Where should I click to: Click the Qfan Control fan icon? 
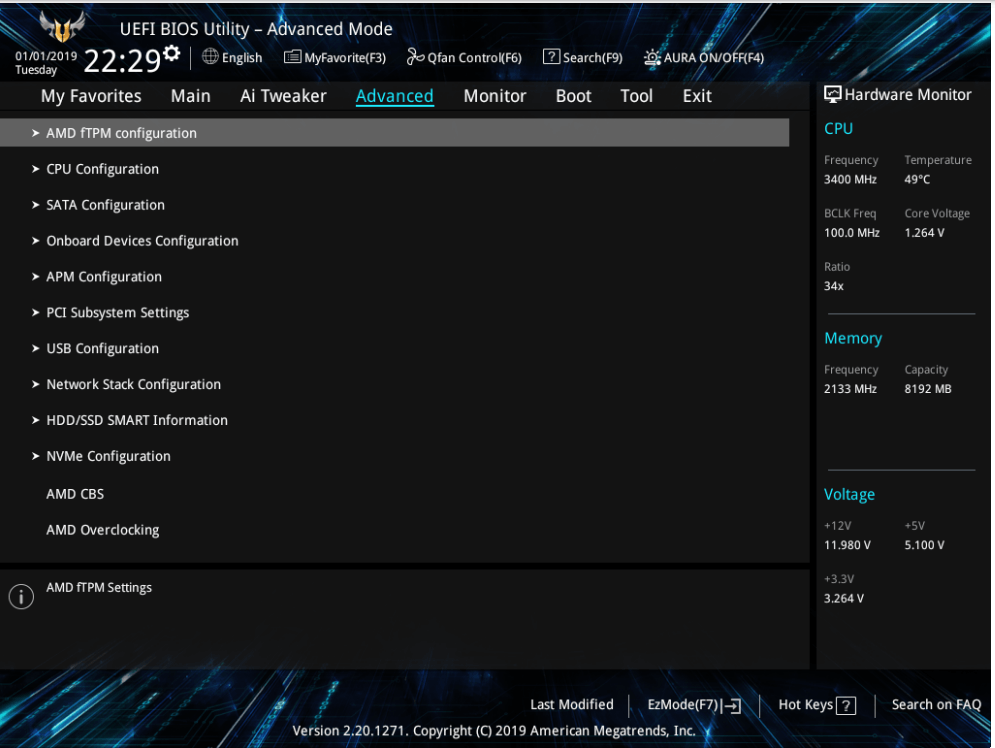pyautogui.click(x=415, y=57)
